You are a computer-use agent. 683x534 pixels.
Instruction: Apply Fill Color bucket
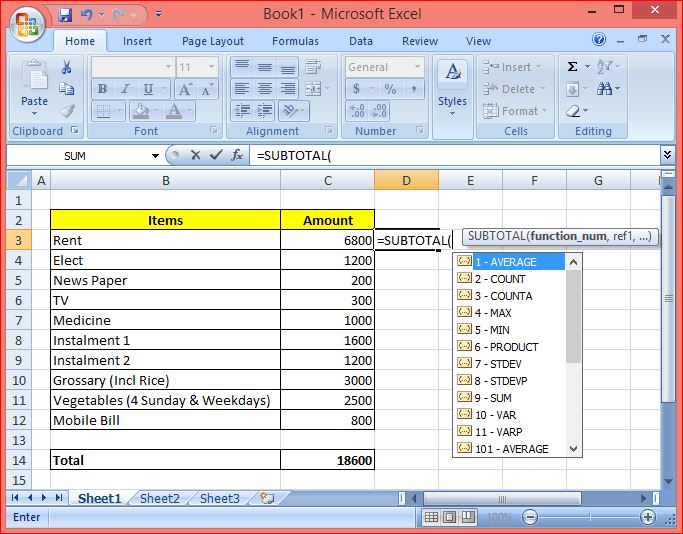coord(141,111)
